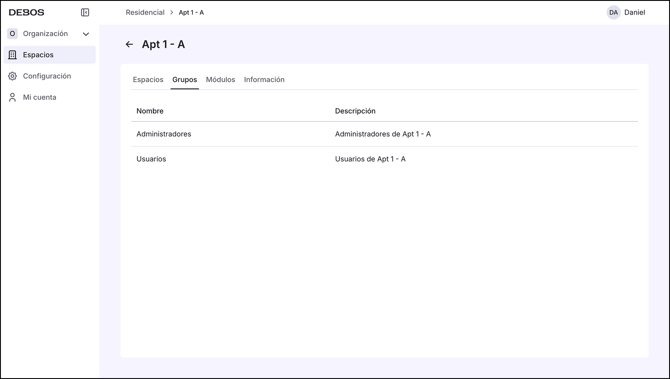This screenshot has width=670, height=379.
Task: Click the Nombre column header
Action: point(150,111)
